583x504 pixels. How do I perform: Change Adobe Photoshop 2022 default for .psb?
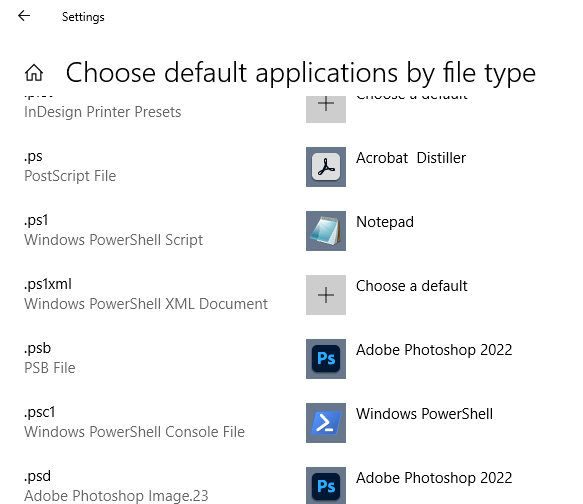(434, 350)
